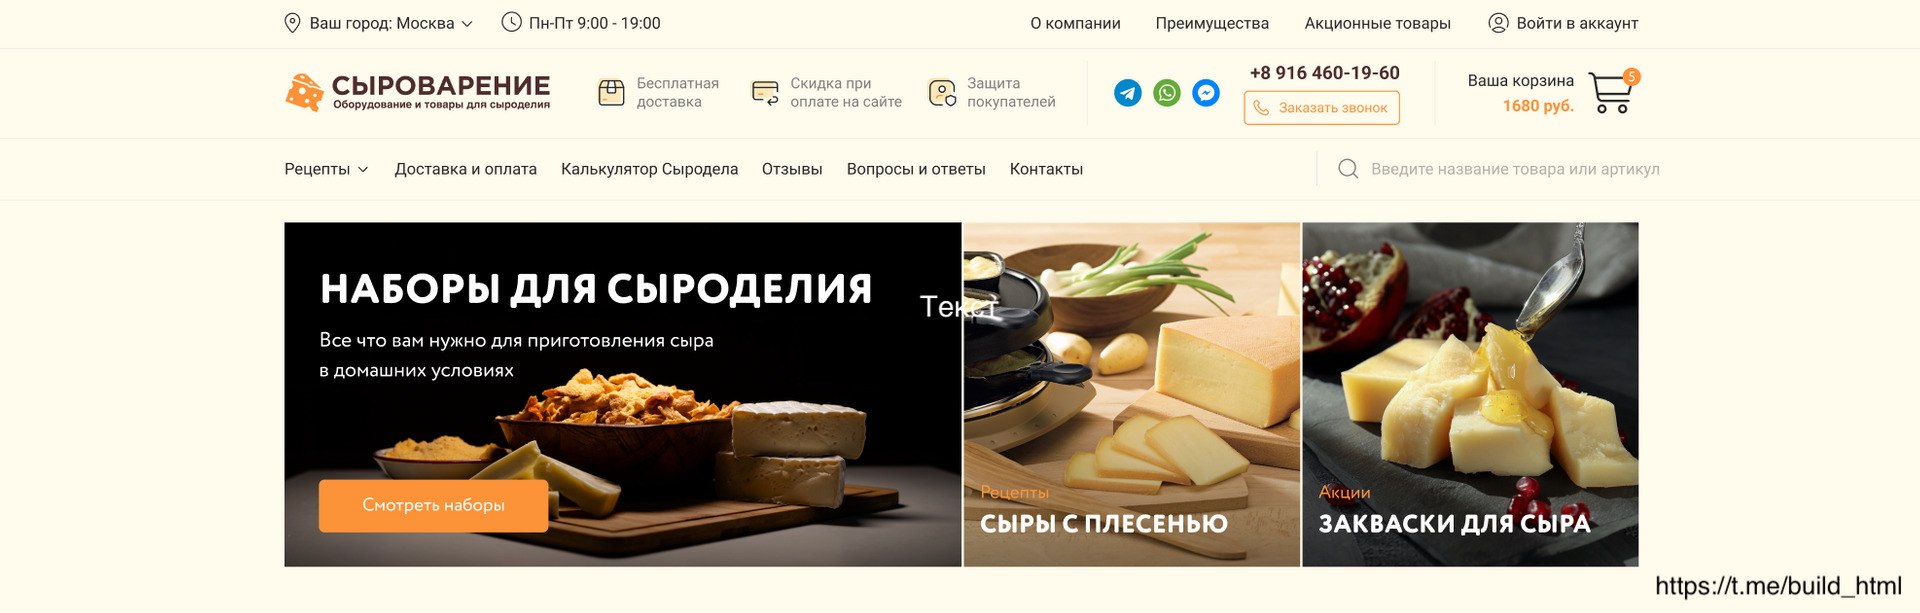Open the Сыры с плесенью banner

1131,394
